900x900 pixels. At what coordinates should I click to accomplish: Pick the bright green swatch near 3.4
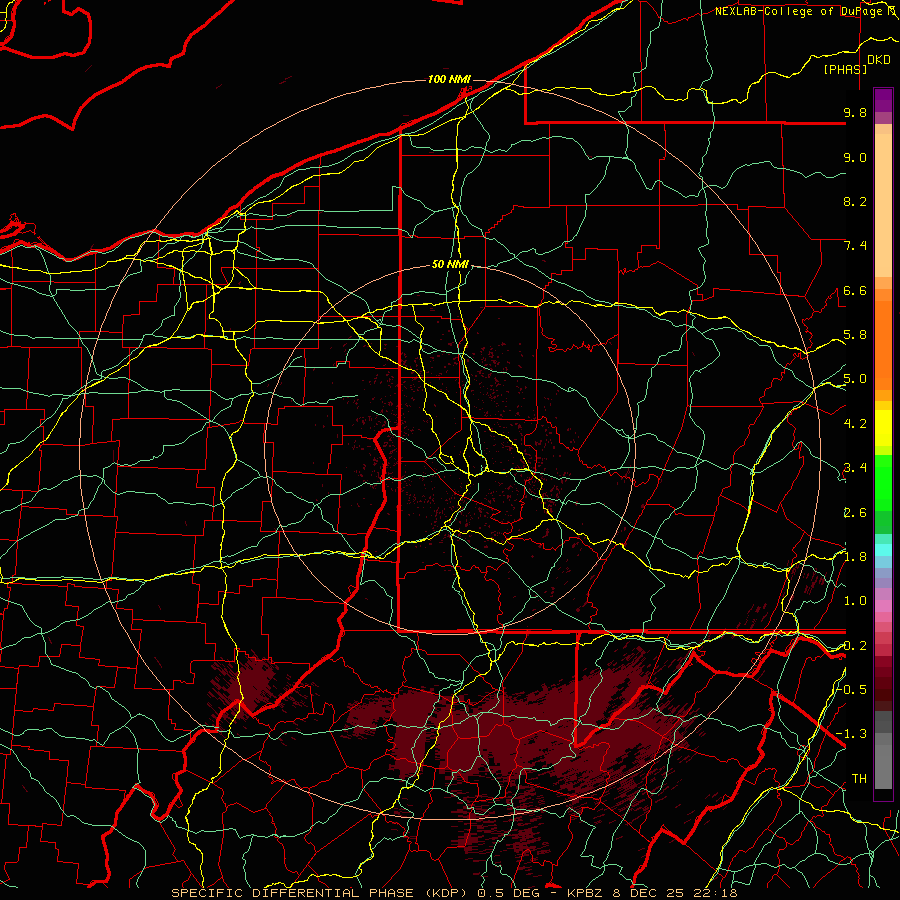pos(883,482)
